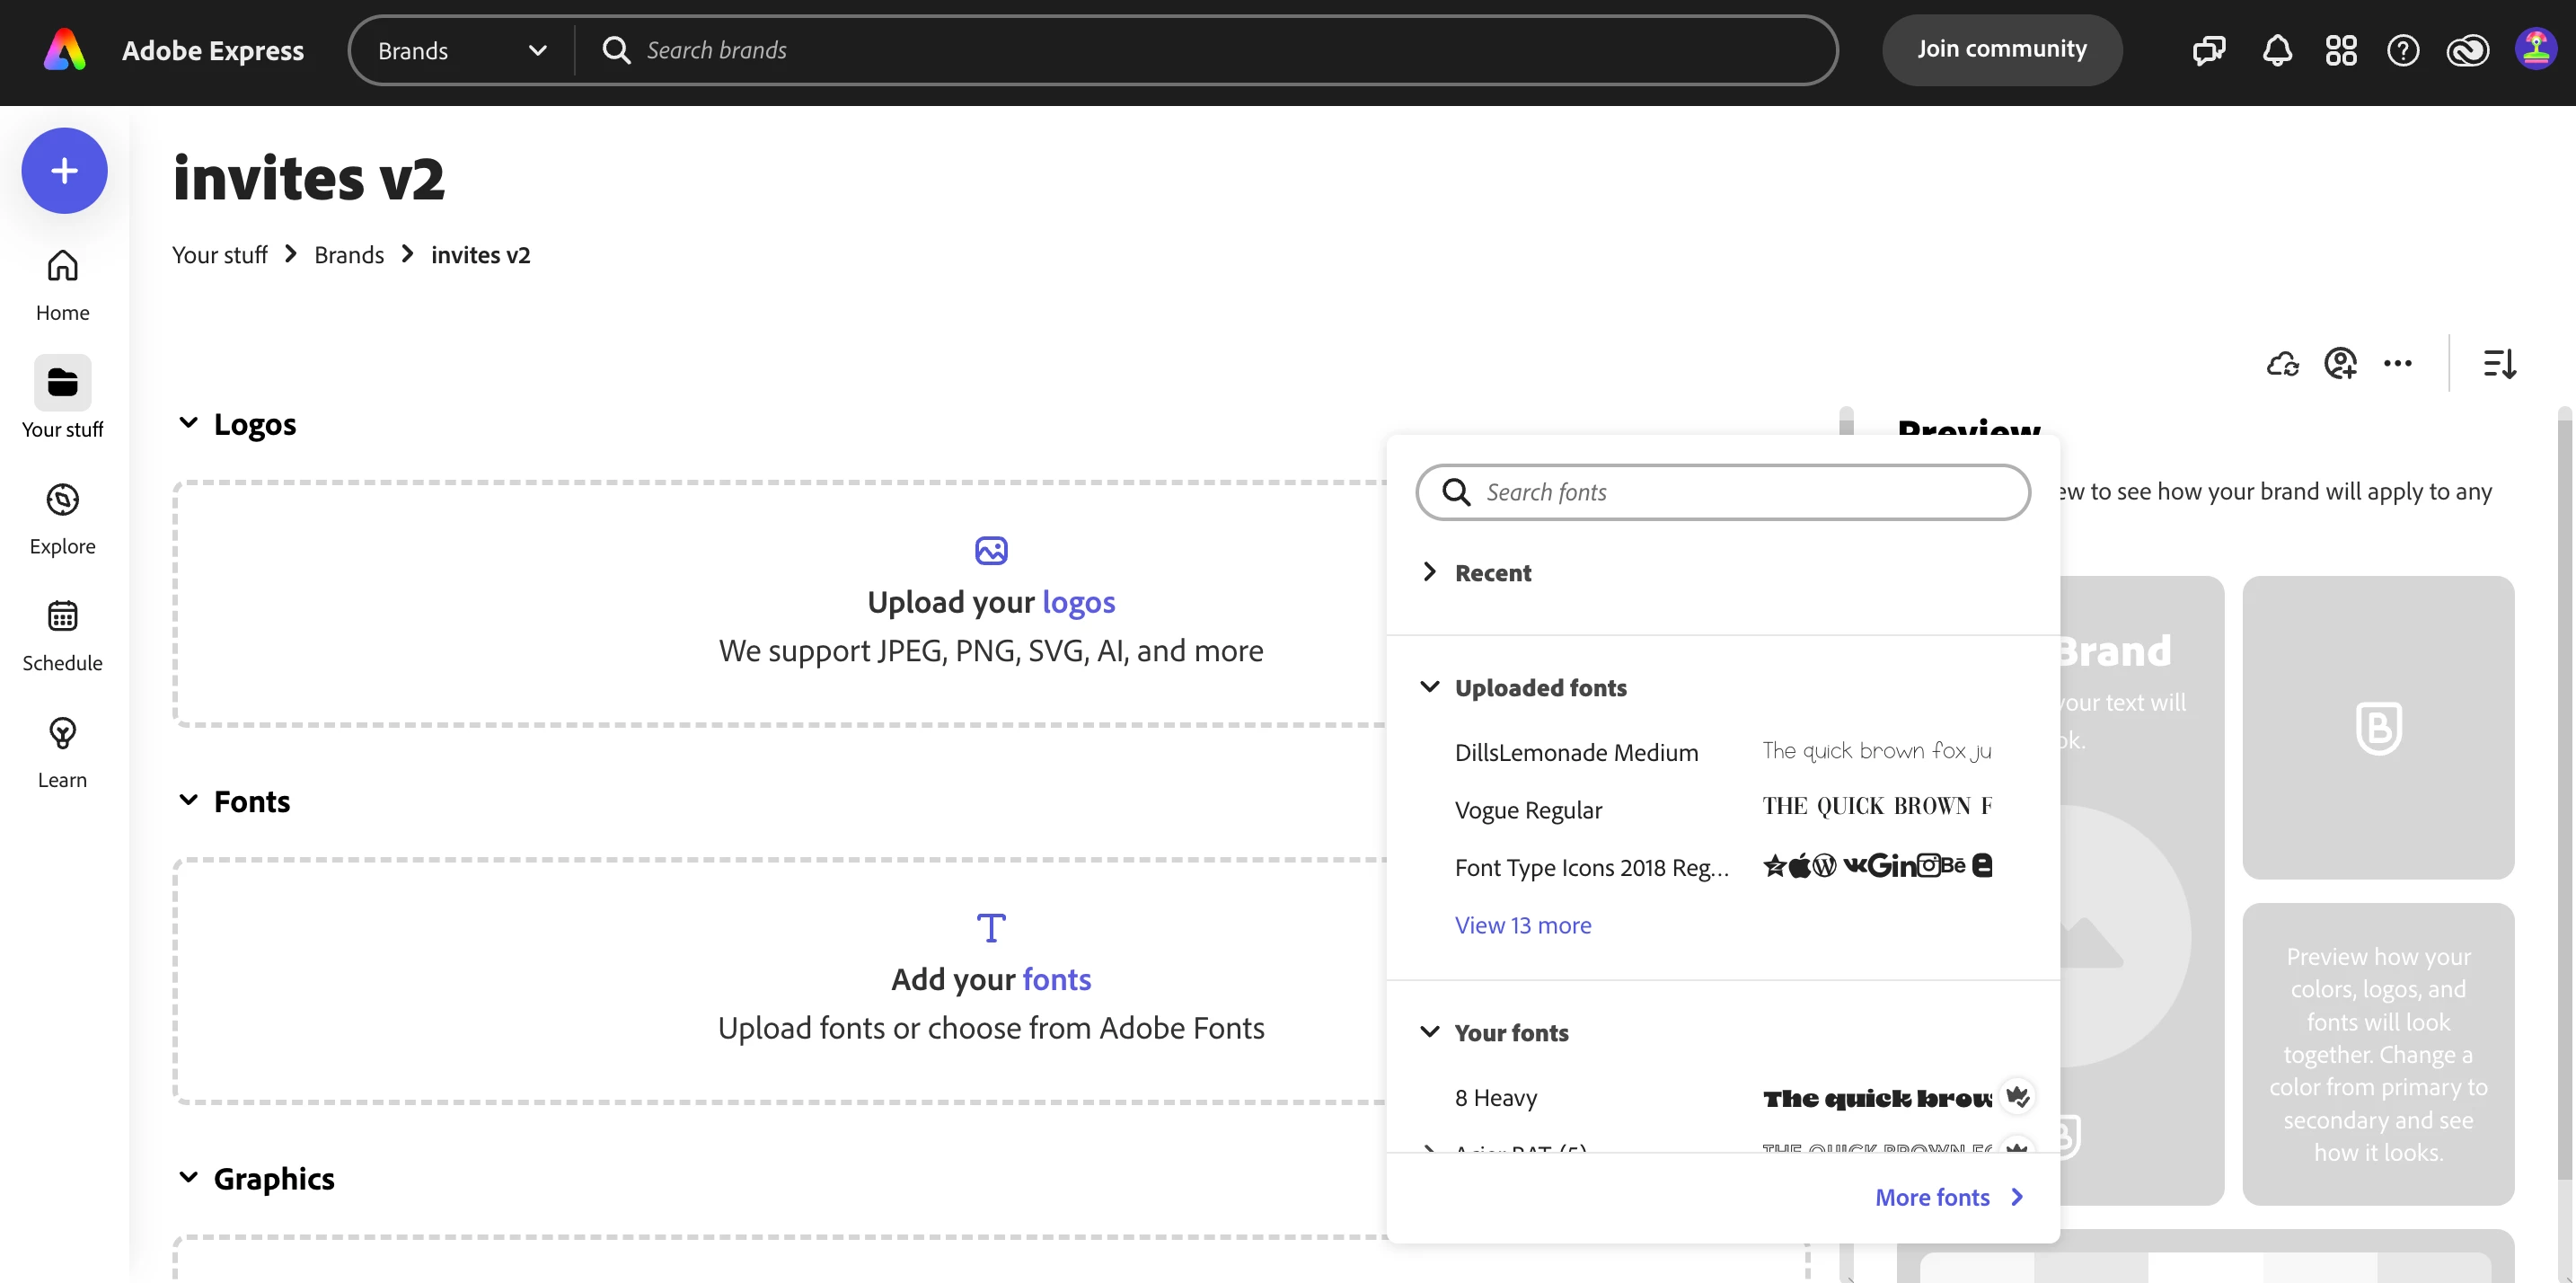The height and width of the screenshot is (1283, 2576).
Task: Open the notifications bell
Action: pos(2276,50)
